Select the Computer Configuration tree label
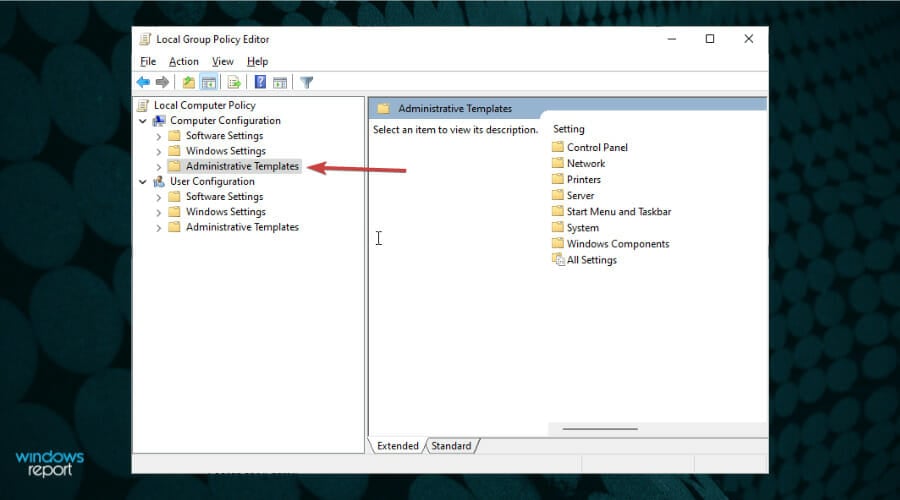The image size is (900, 500). (226, 121)
